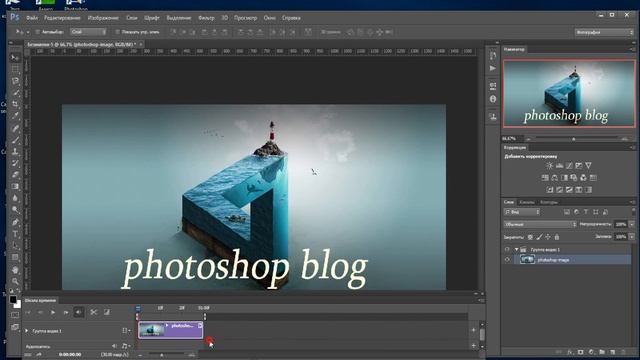Image resolution: width=640 pixels, height=360 pixels.
Task: Click the add layer style fx icon
Action: (x=570, y=352)
